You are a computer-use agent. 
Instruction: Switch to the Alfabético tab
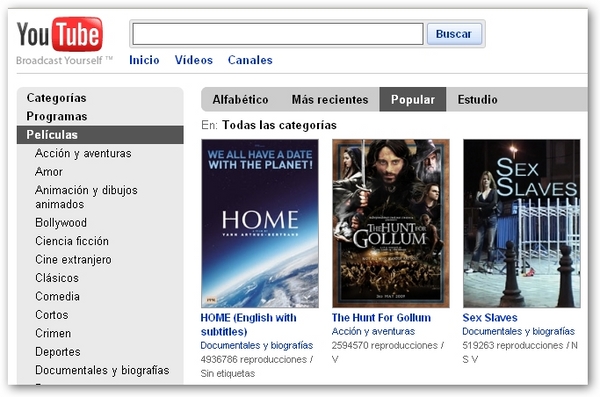point(240,100)
